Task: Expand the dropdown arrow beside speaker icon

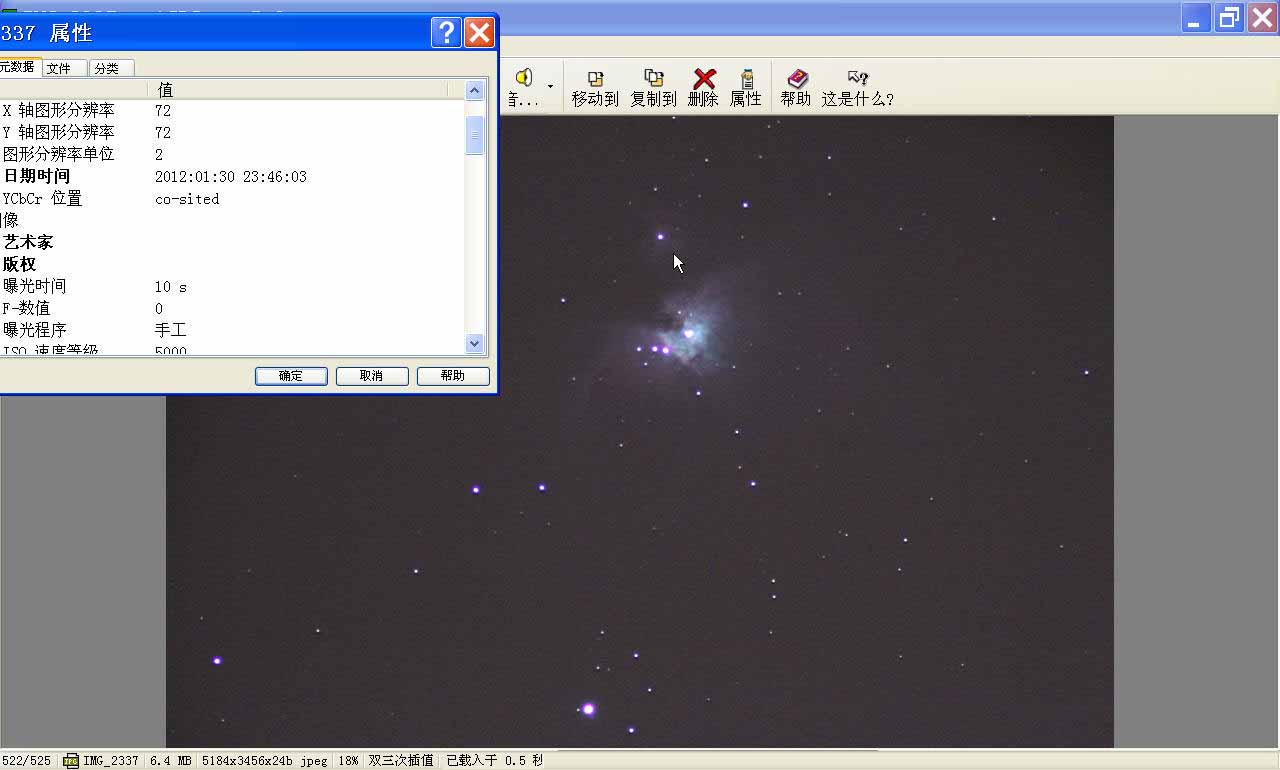Action: tap(550, 86)
